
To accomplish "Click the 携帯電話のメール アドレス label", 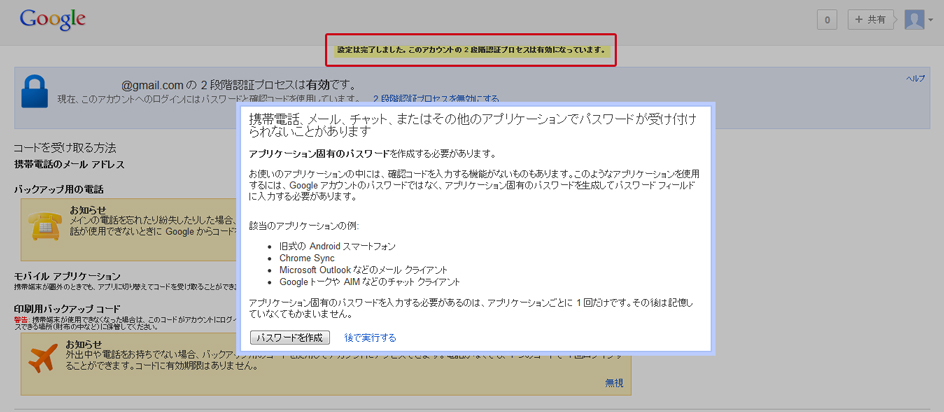I will (x=69, y=164).
